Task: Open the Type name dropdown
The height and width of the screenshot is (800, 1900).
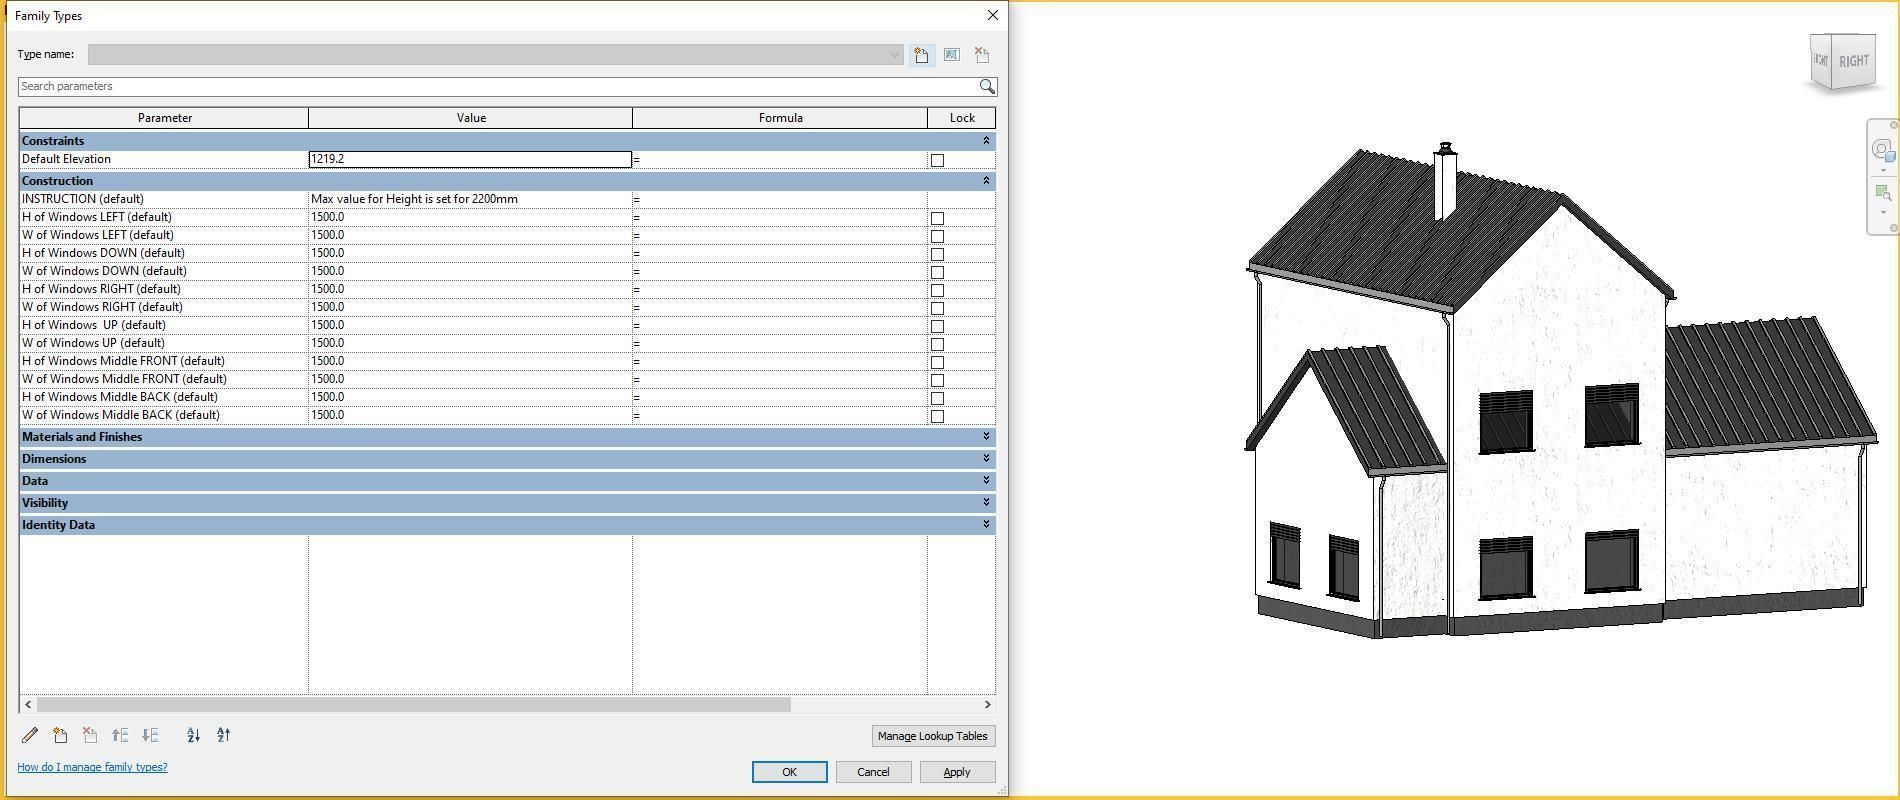Action: (x=895, y=55)
